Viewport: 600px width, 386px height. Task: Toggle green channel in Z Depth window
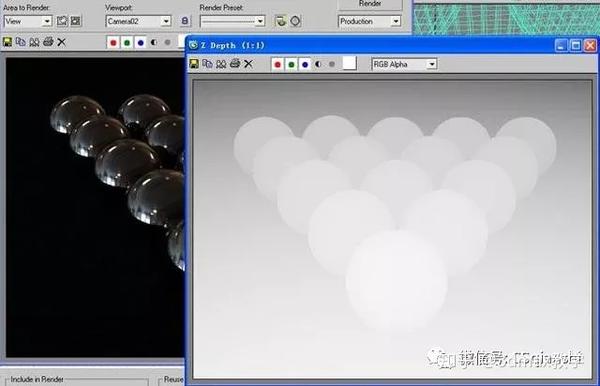(x=291, y=64)
